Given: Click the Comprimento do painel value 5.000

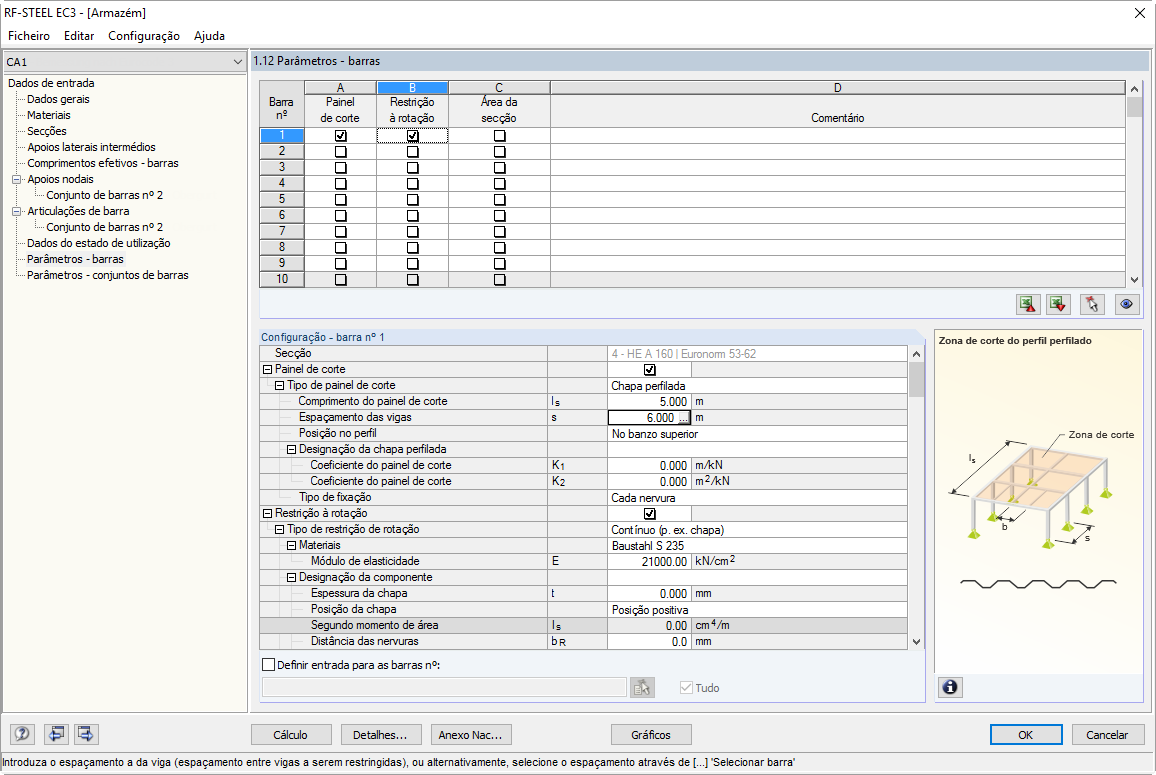Looking at the screenshot, I should (x=649, y=402).
